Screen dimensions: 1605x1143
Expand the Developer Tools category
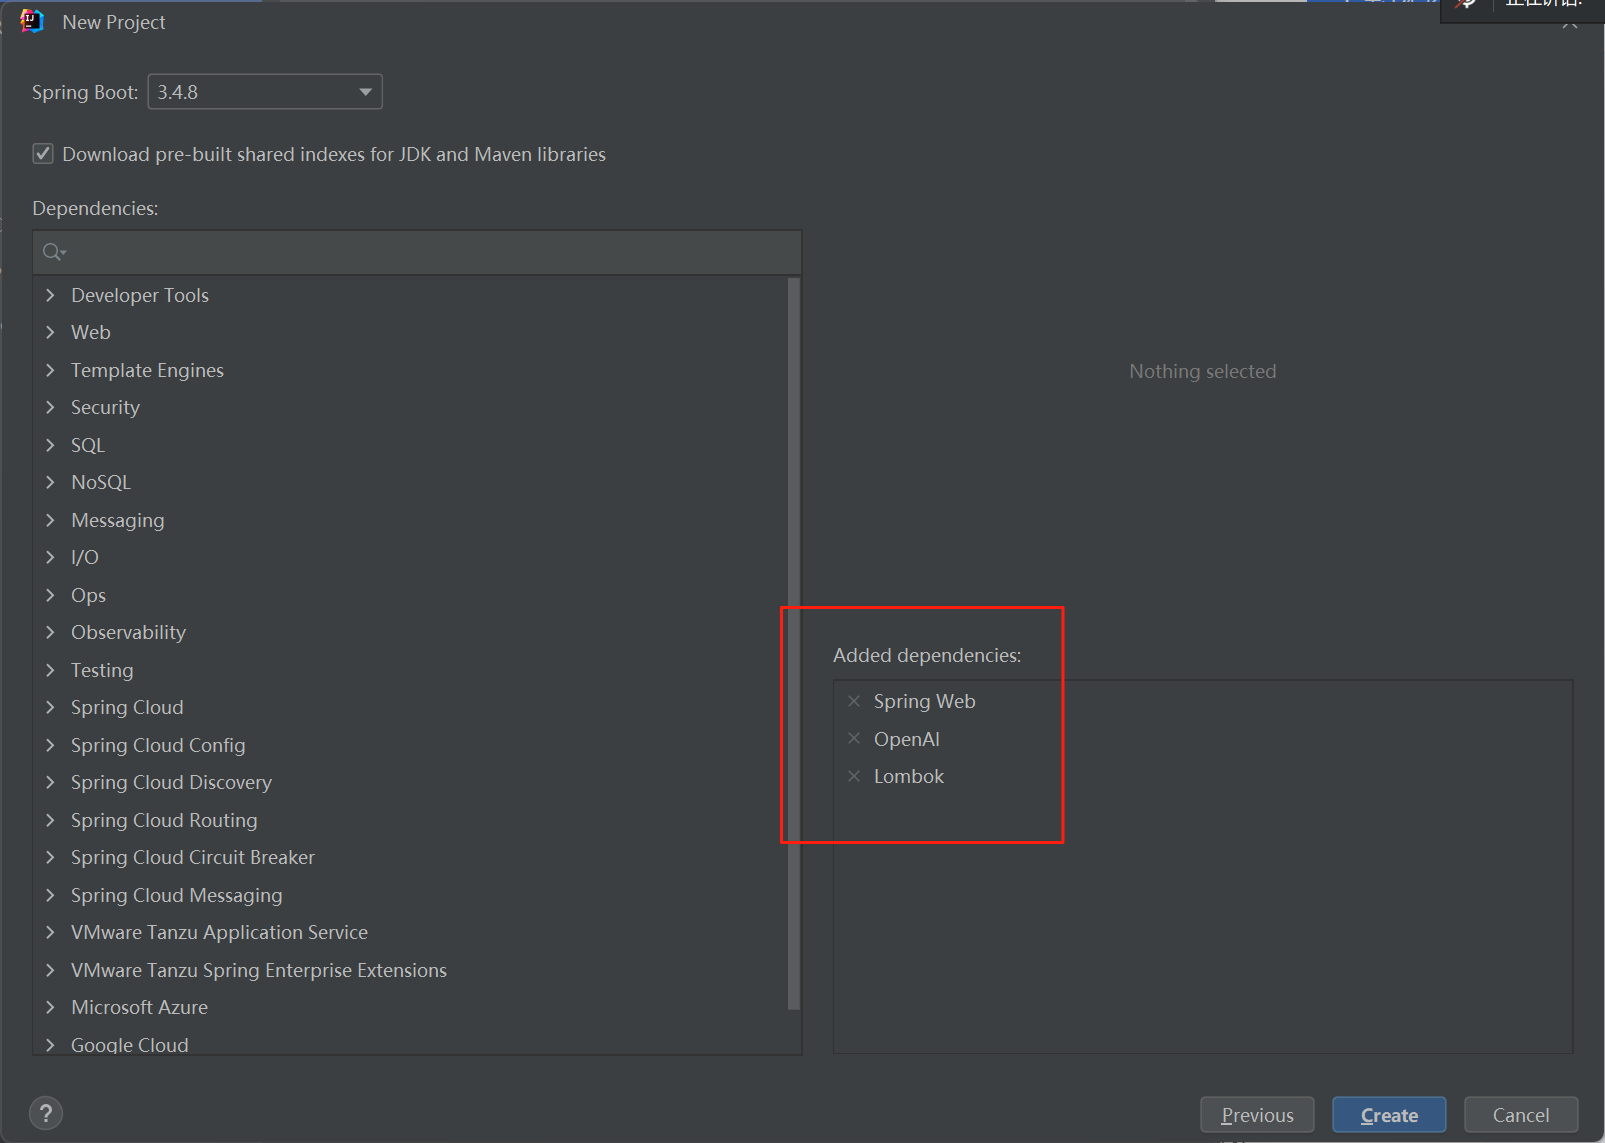click(x=50, y=295)
